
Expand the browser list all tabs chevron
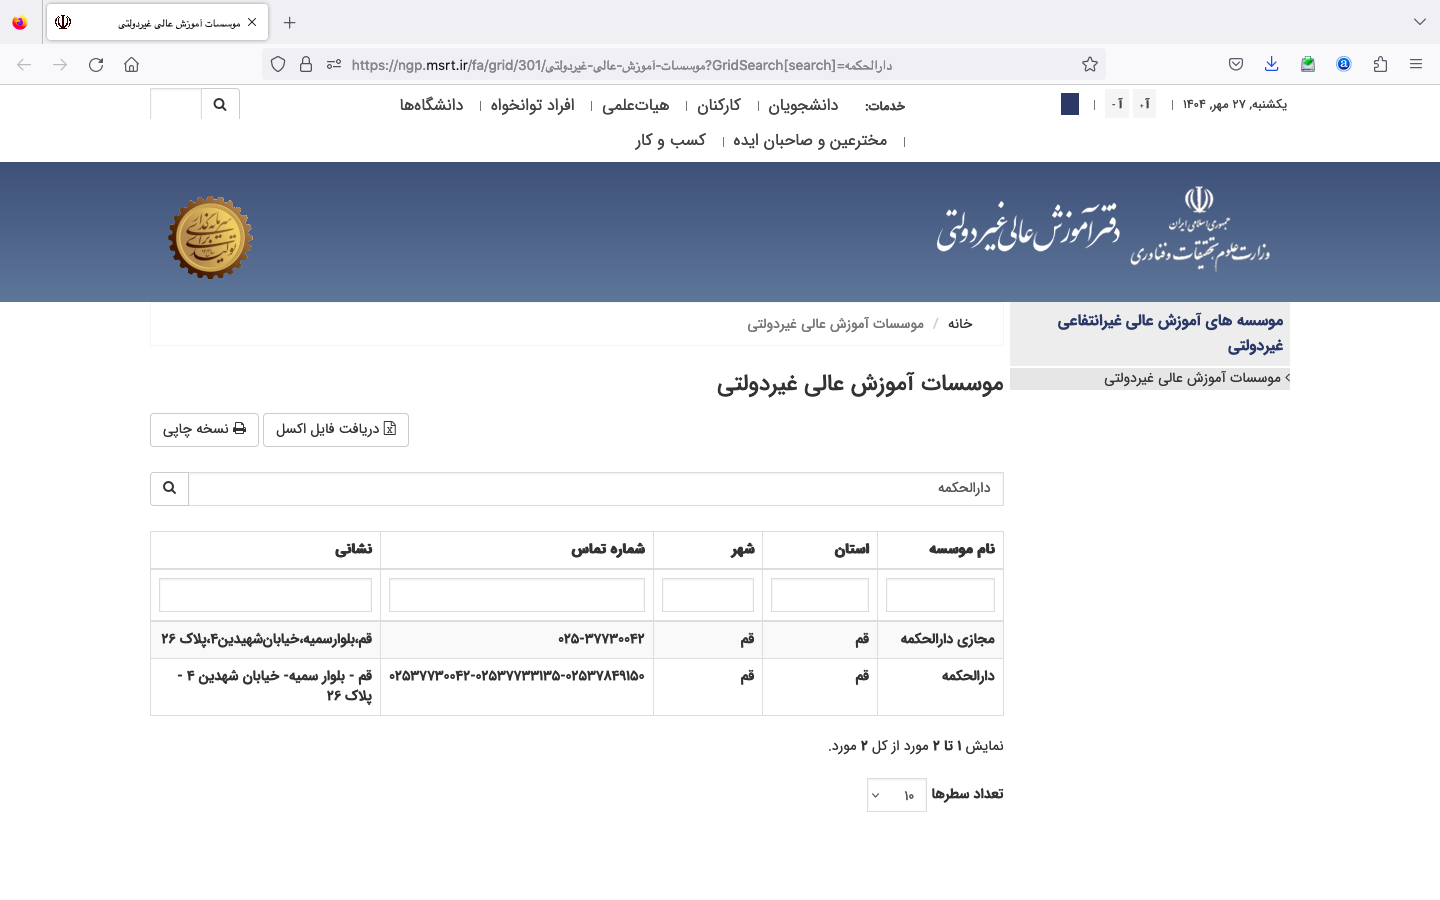click(1420, 22)
